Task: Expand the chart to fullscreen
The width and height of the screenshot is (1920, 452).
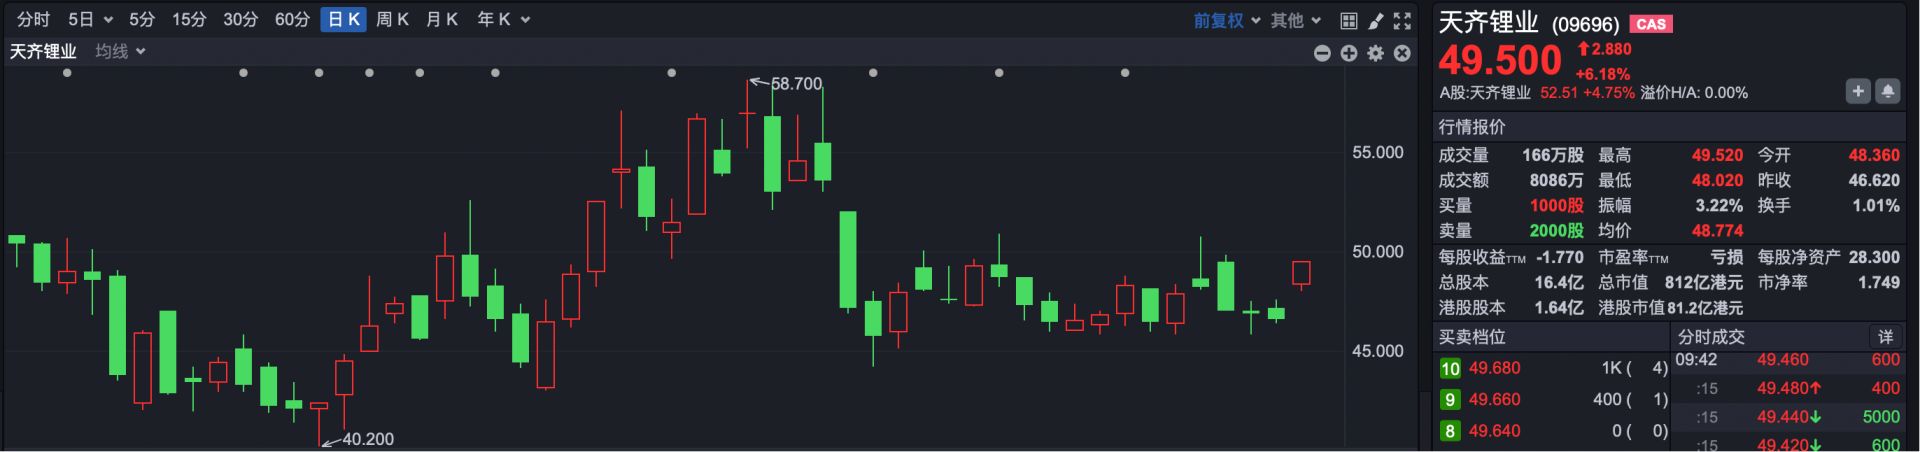Action: (x=1403, y=20)
